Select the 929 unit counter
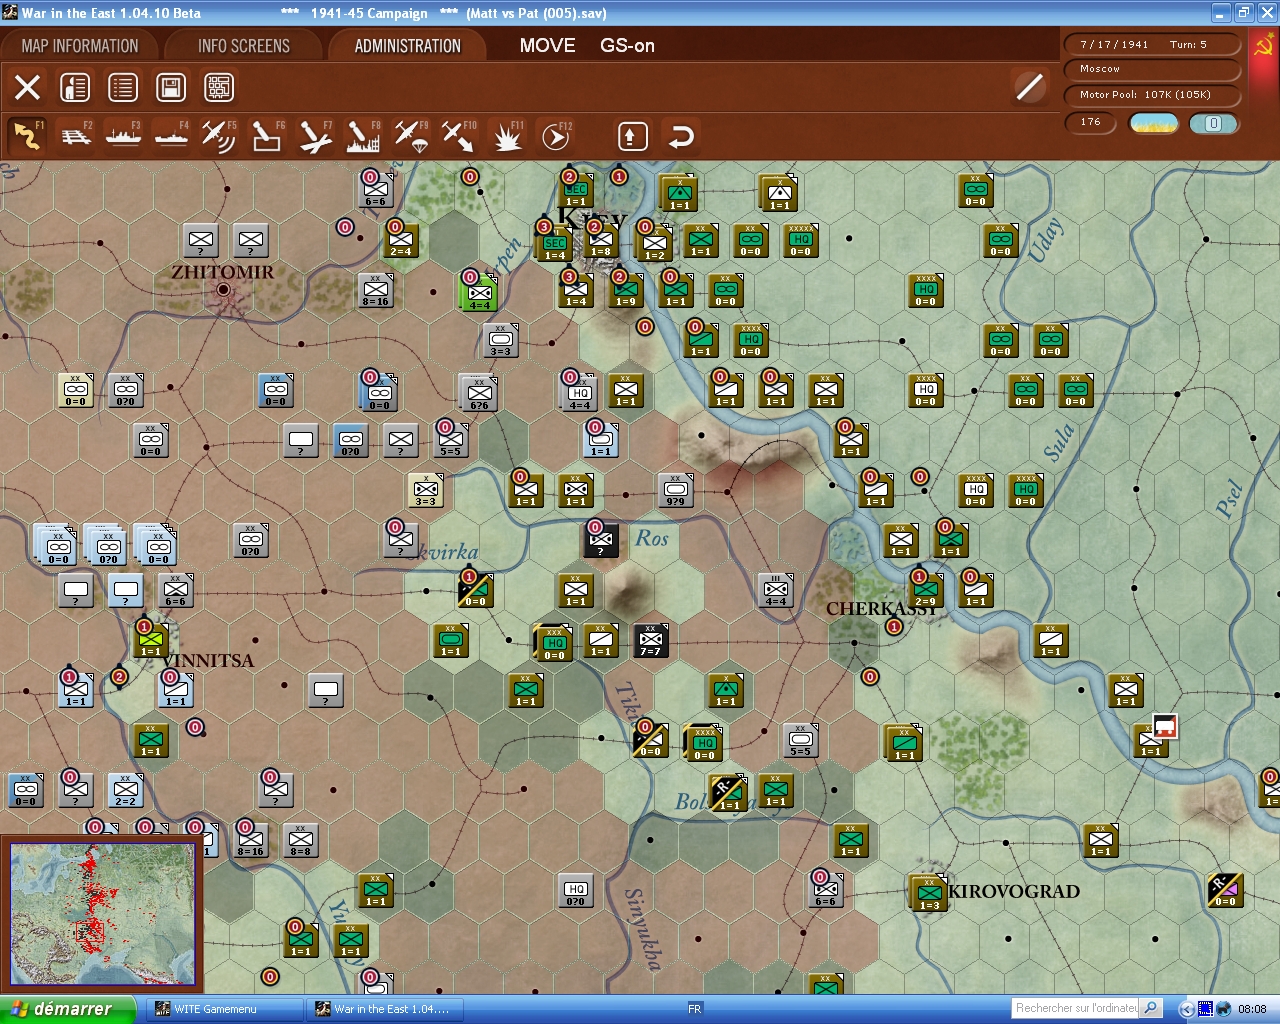Viewport: 1280px width, 1024px height. pos(675,490)
